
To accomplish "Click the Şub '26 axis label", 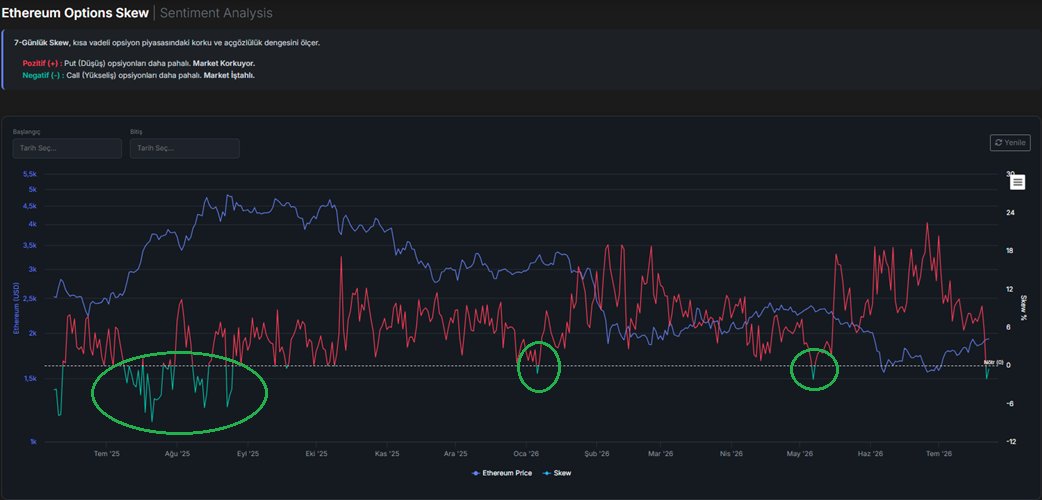I will pos(597,453).
